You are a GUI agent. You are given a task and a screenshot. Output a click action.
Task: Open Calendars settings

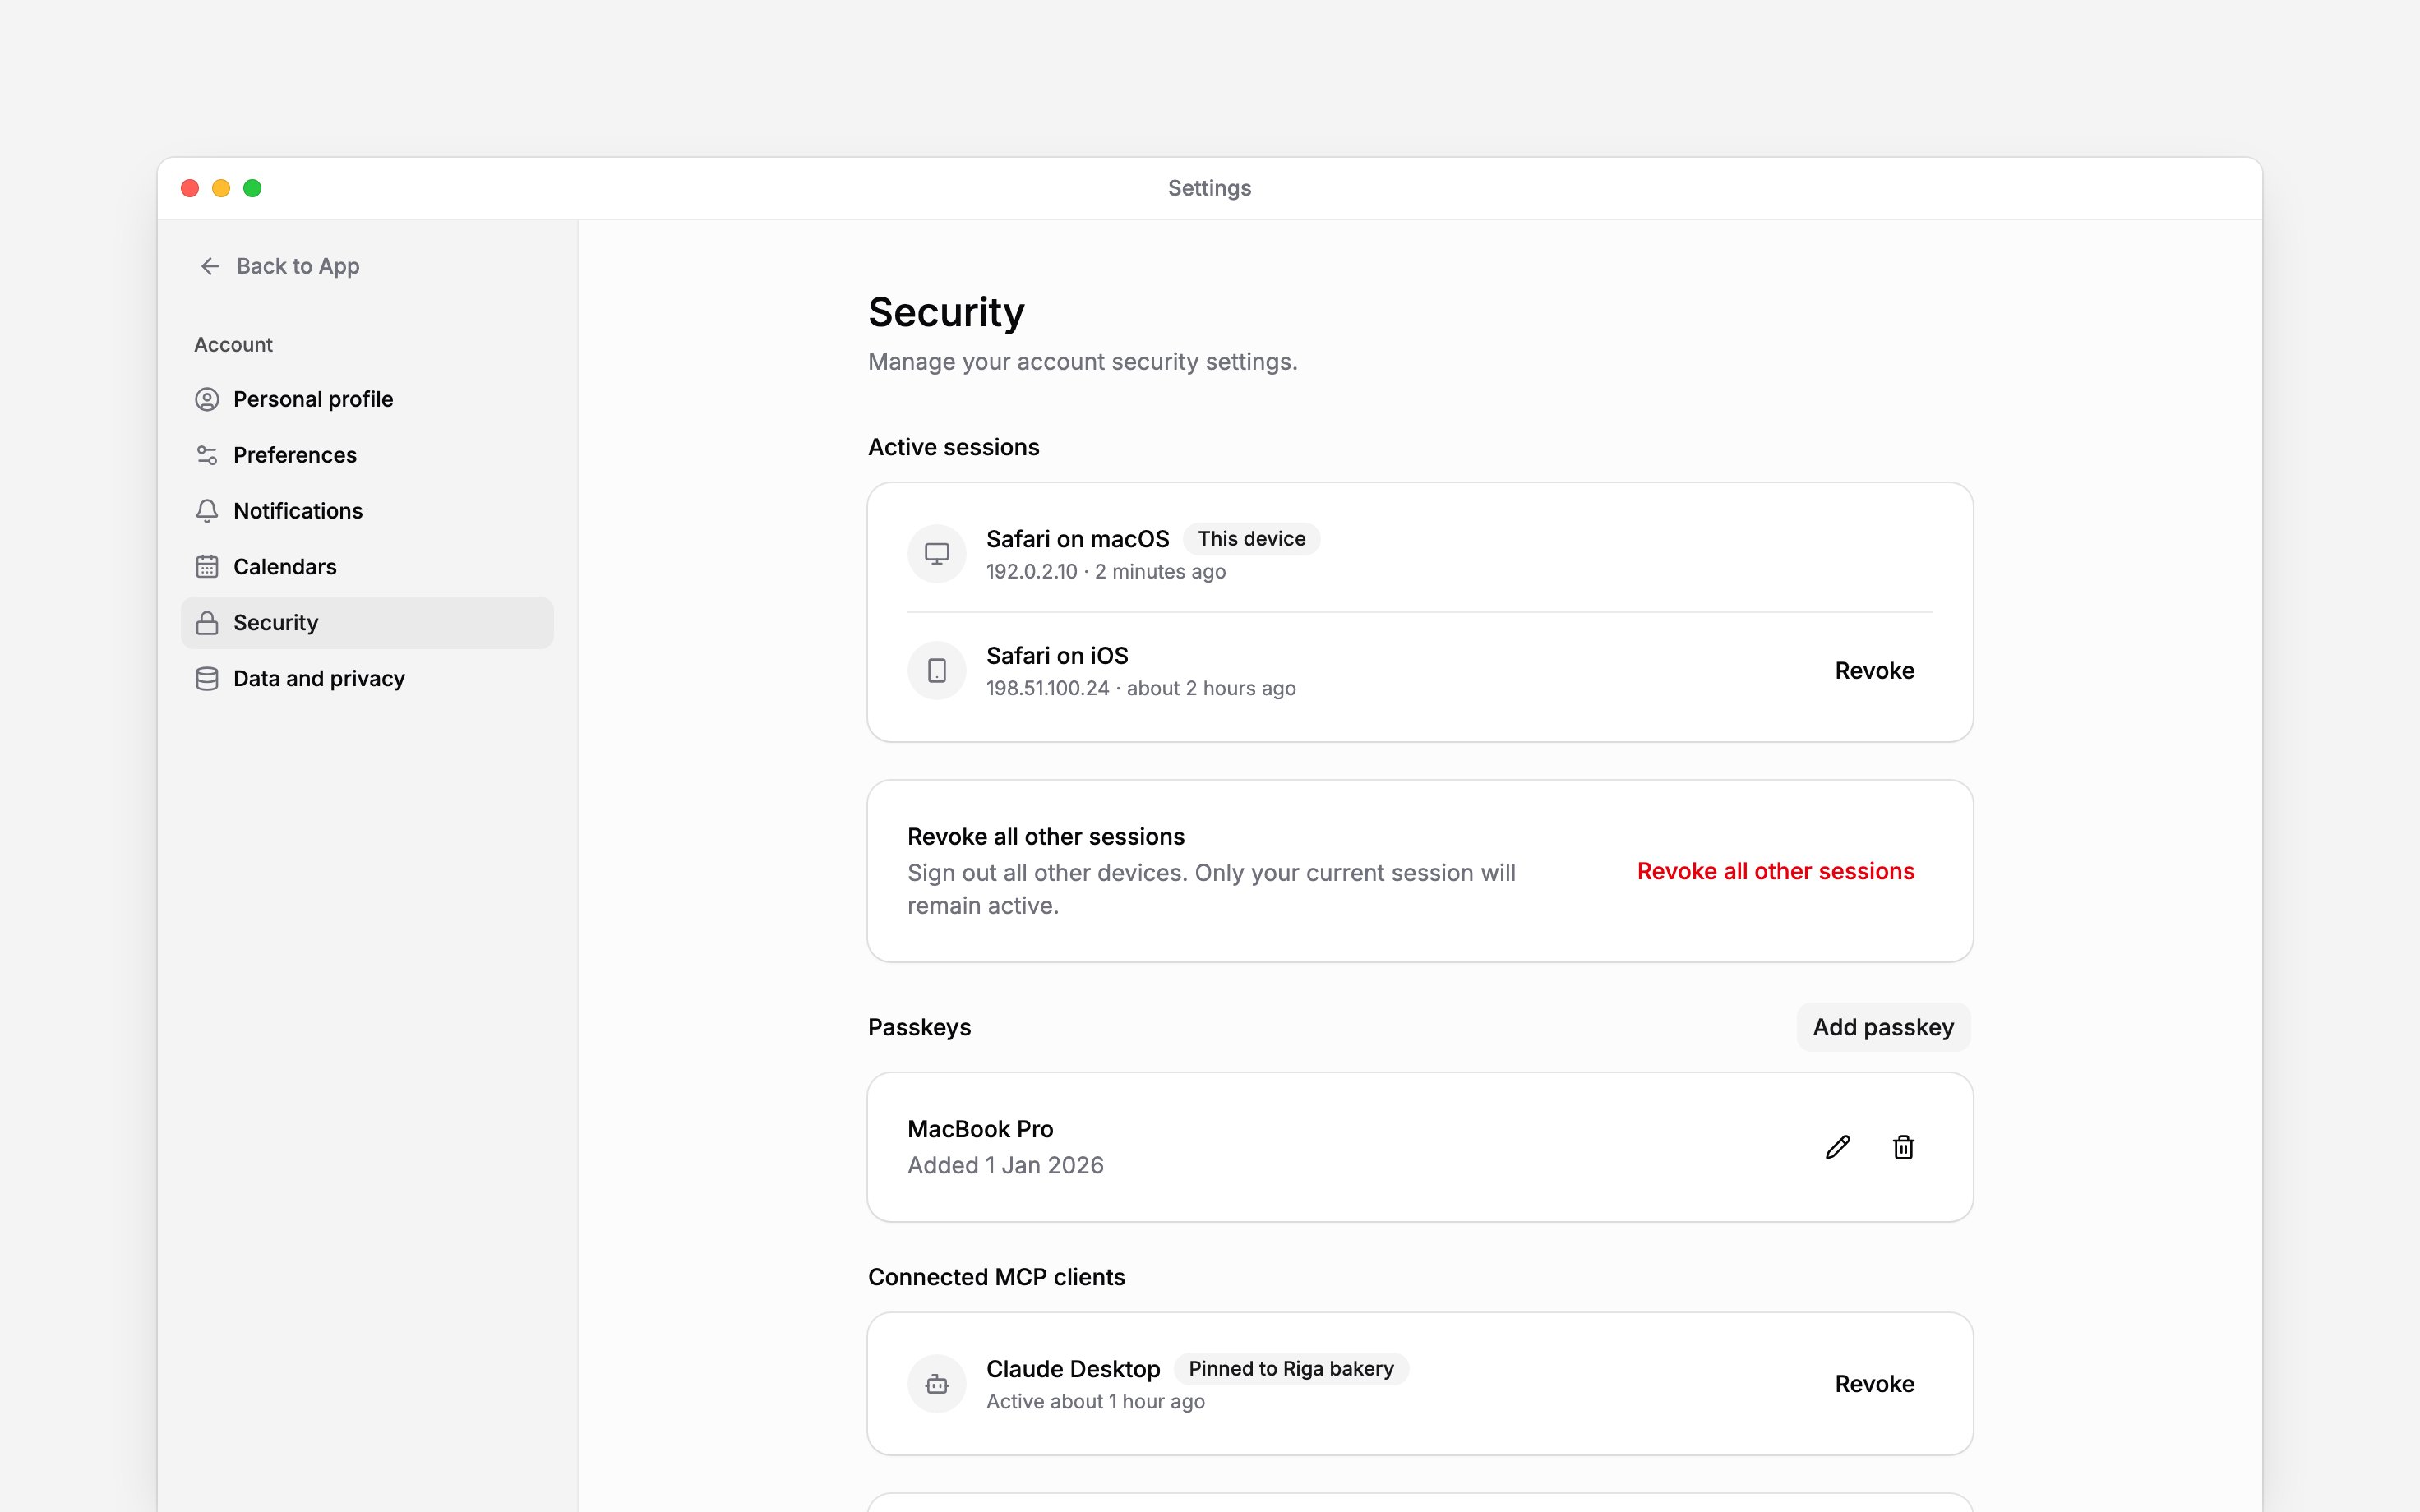(367, 567)
